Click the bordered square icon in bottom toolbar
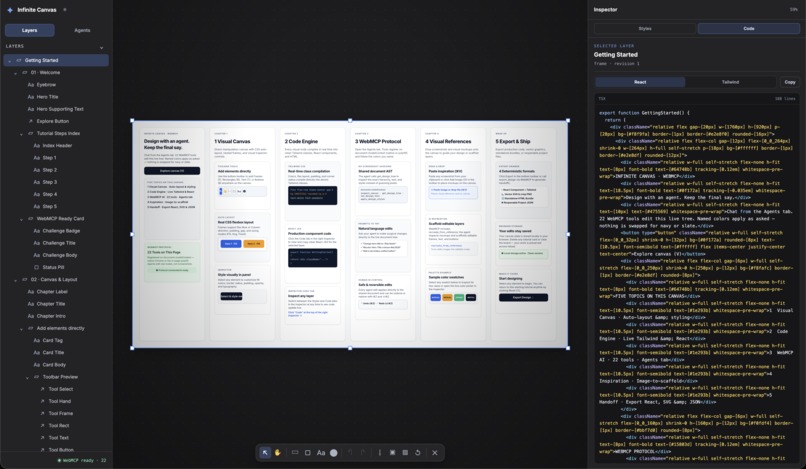 click(x=392, y=453)
